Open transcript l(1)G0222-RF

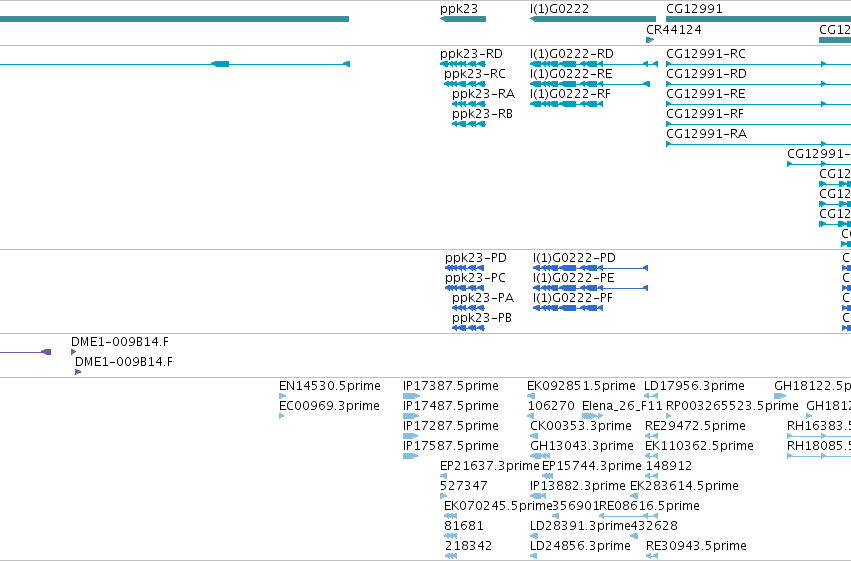click(x=570, y=94)
